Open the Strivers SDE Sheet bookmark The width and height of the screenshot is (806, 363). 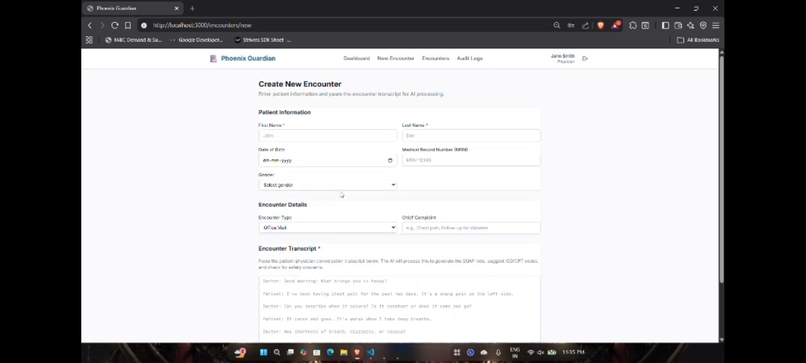(x=263, y=40)
